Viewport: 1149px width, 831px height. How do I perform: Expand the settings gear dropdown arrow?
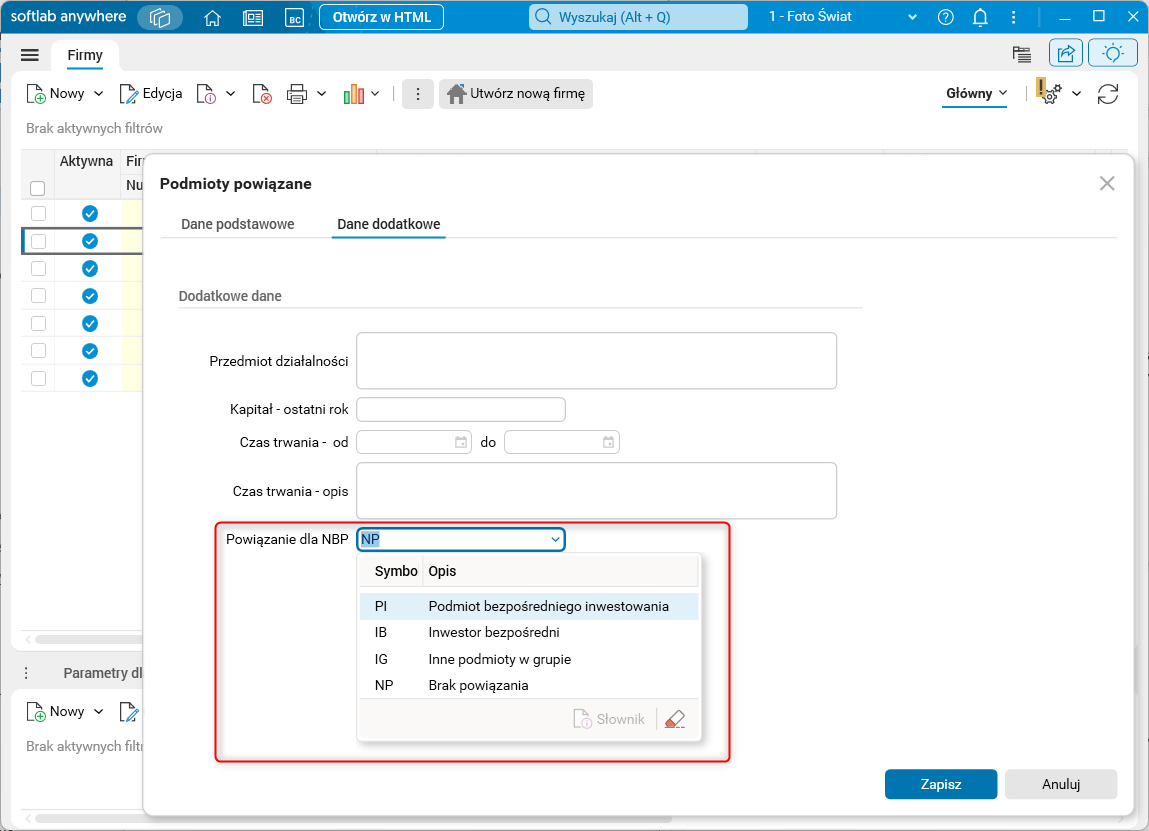click(1076, 94)
